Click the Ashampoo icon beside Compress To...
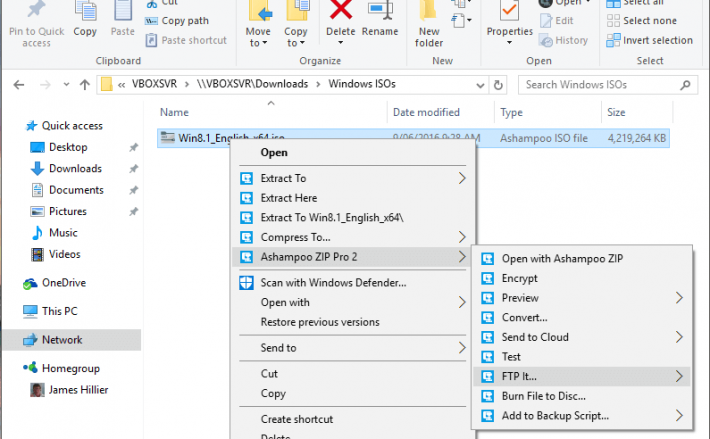710x439 pixels. (x=246, y=237)
